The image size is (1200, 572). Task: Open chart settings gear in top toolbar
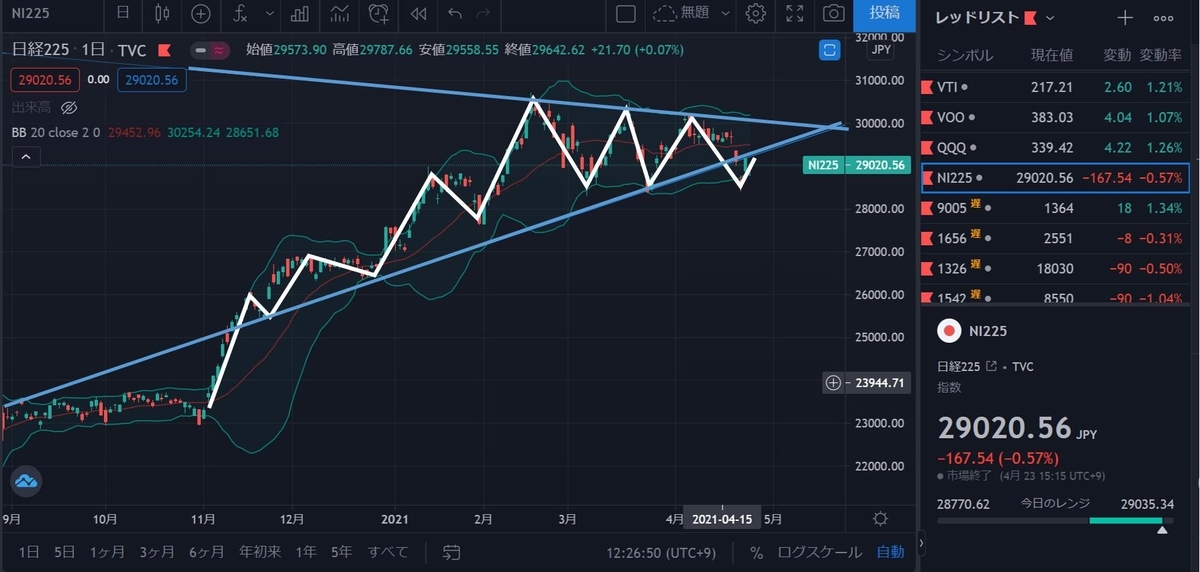(x=756, y=14)
